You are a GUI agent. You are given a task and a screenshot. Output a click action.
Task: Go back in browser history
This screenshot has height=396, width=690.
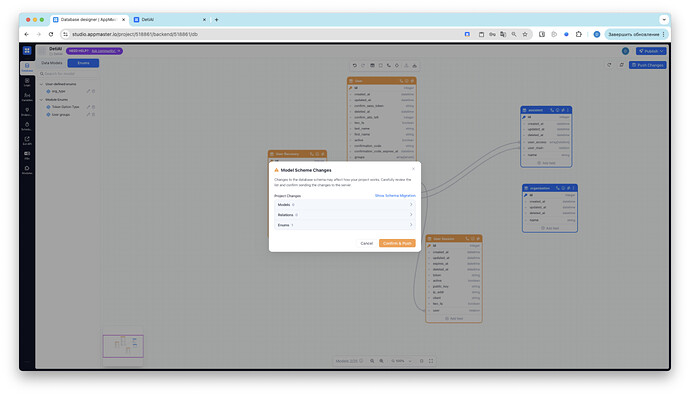click(26, 34)
